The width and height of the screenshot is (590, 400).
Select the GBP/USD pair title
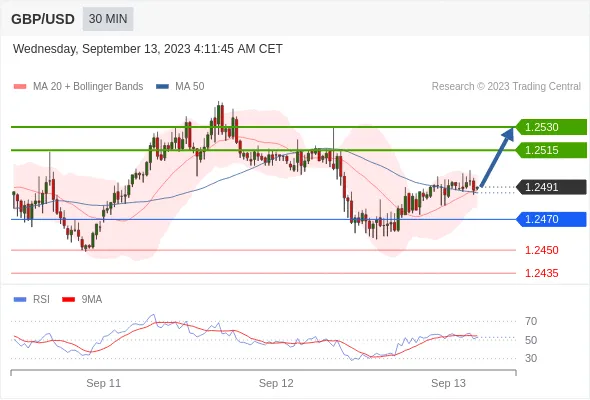click(x=43, y=19)
